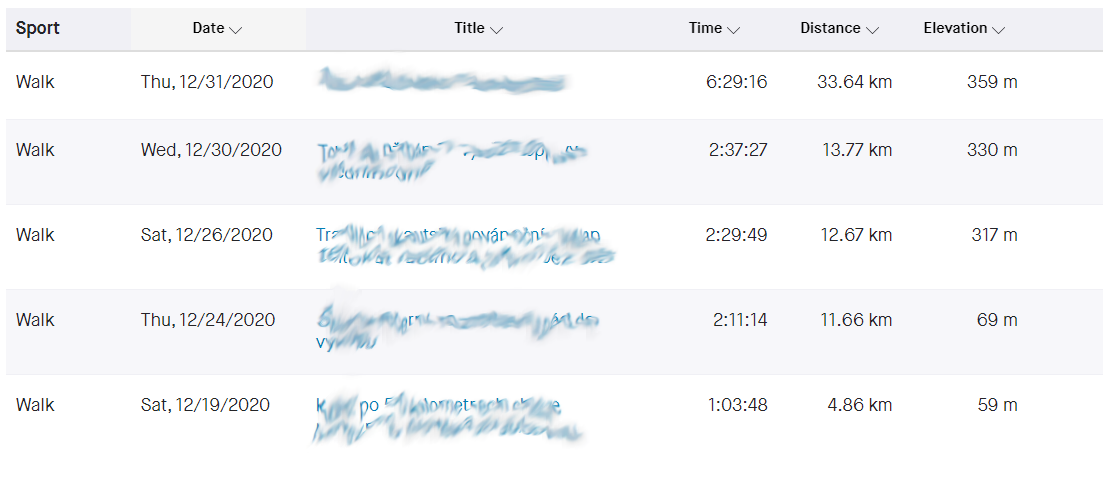Click the sort chevron next to Date
This screenshot has height=488, width=1112.
236,30
